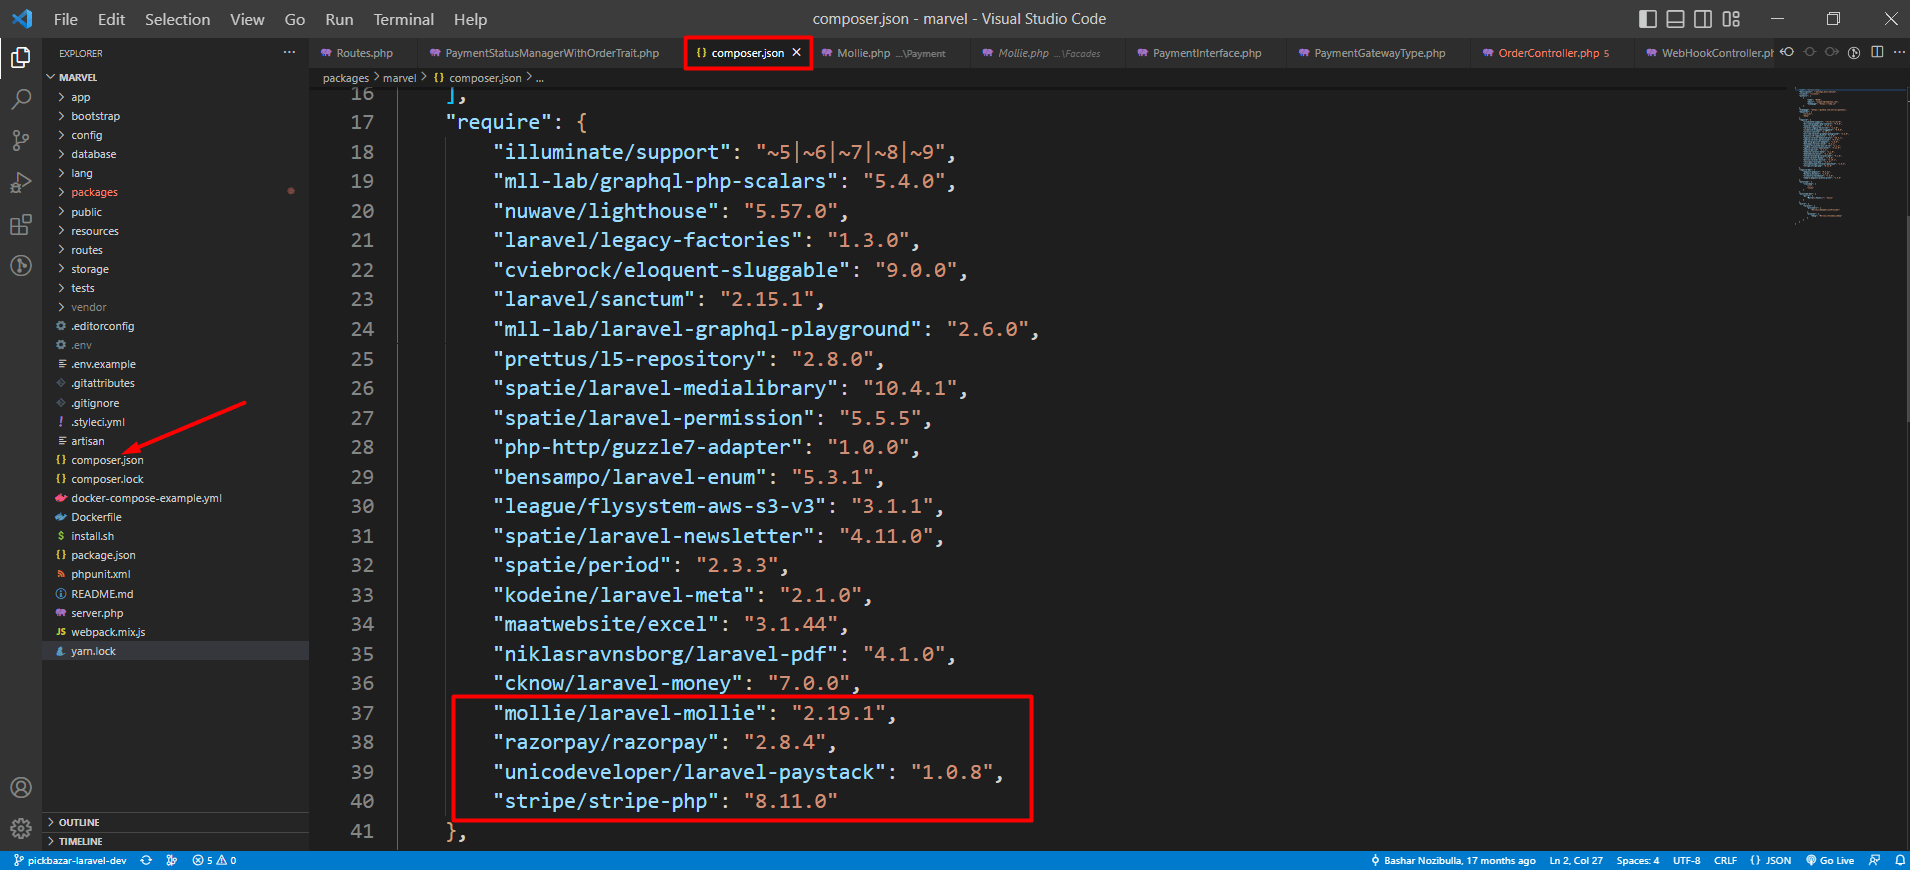The image size is (1910, 870).
Task: Open composer.lock in the file explorer
Action: coord(107,479)
